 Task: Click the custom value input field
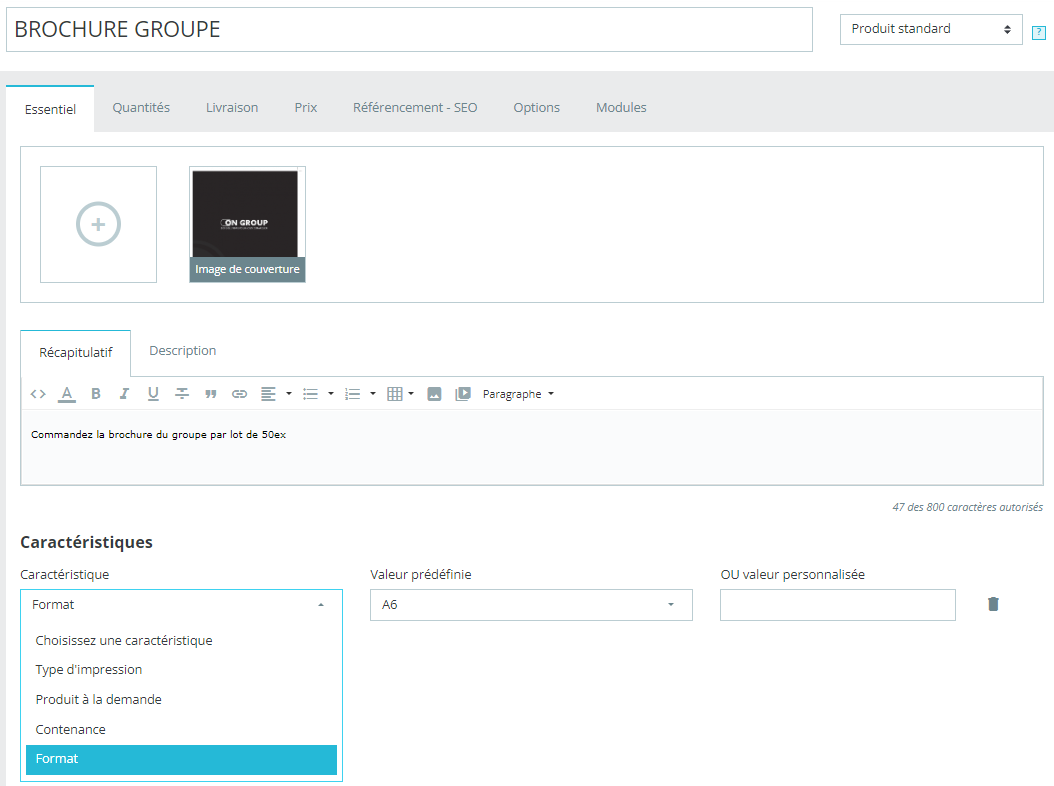(837, 605)
